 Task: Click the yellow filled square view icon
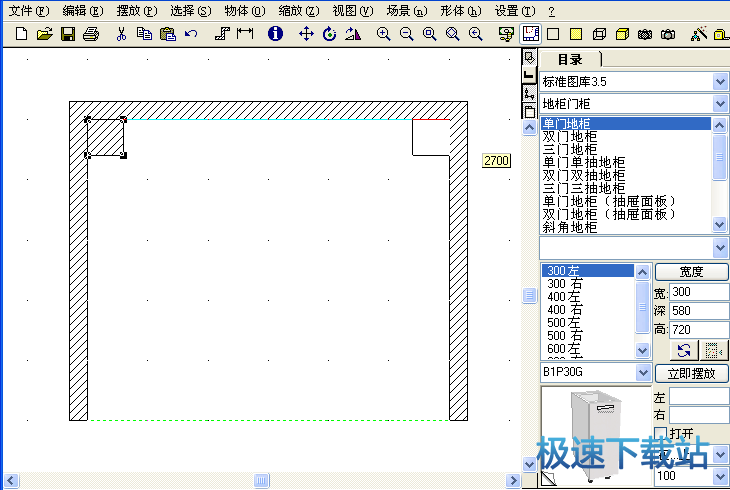point(576,34)
